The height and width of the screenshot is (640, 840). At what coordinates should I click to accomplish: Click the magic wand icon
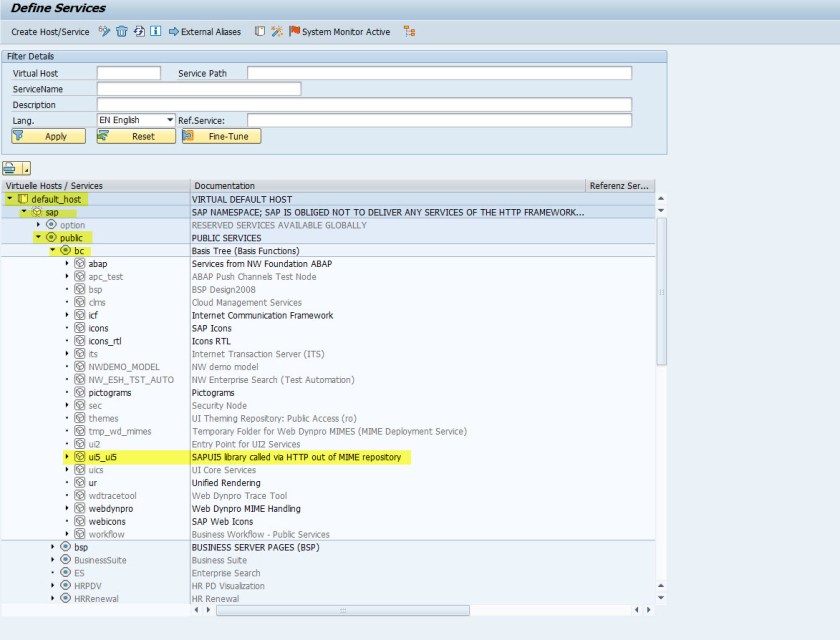click(x=276, y=32)
